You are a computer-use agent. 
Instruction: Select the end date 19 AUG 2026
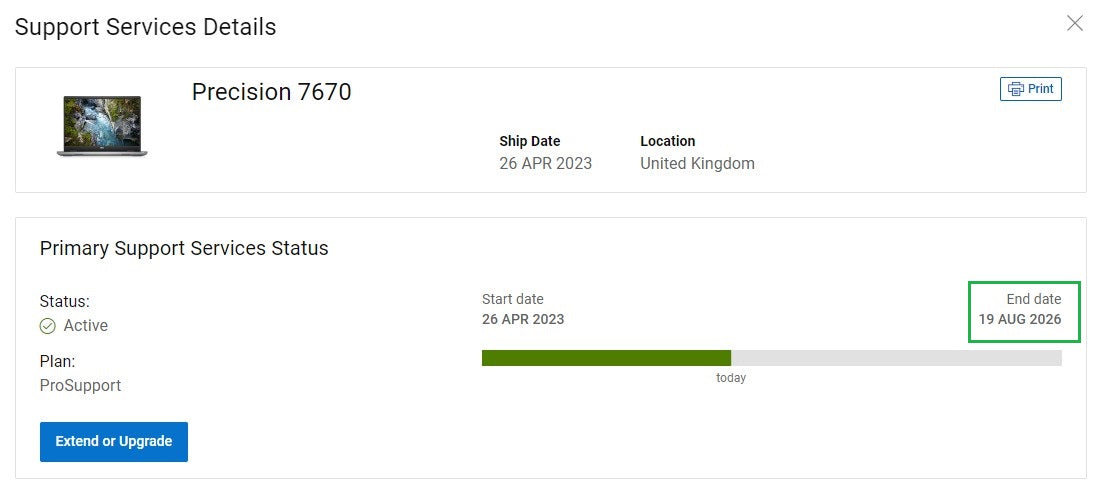point(1020,320)
